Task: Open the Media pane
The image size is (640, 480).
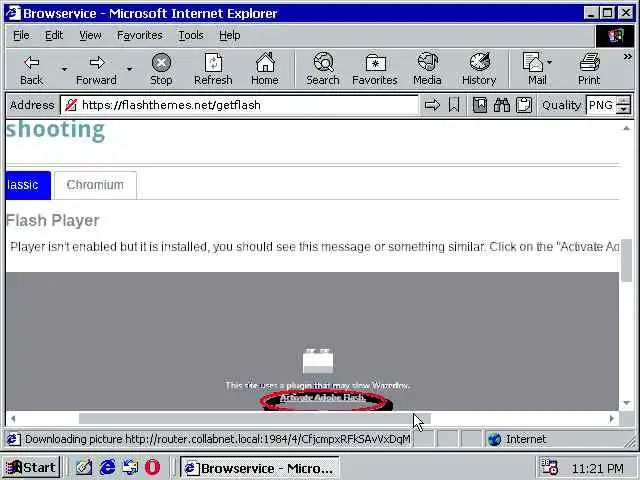Action: click(x=427, y=69)
